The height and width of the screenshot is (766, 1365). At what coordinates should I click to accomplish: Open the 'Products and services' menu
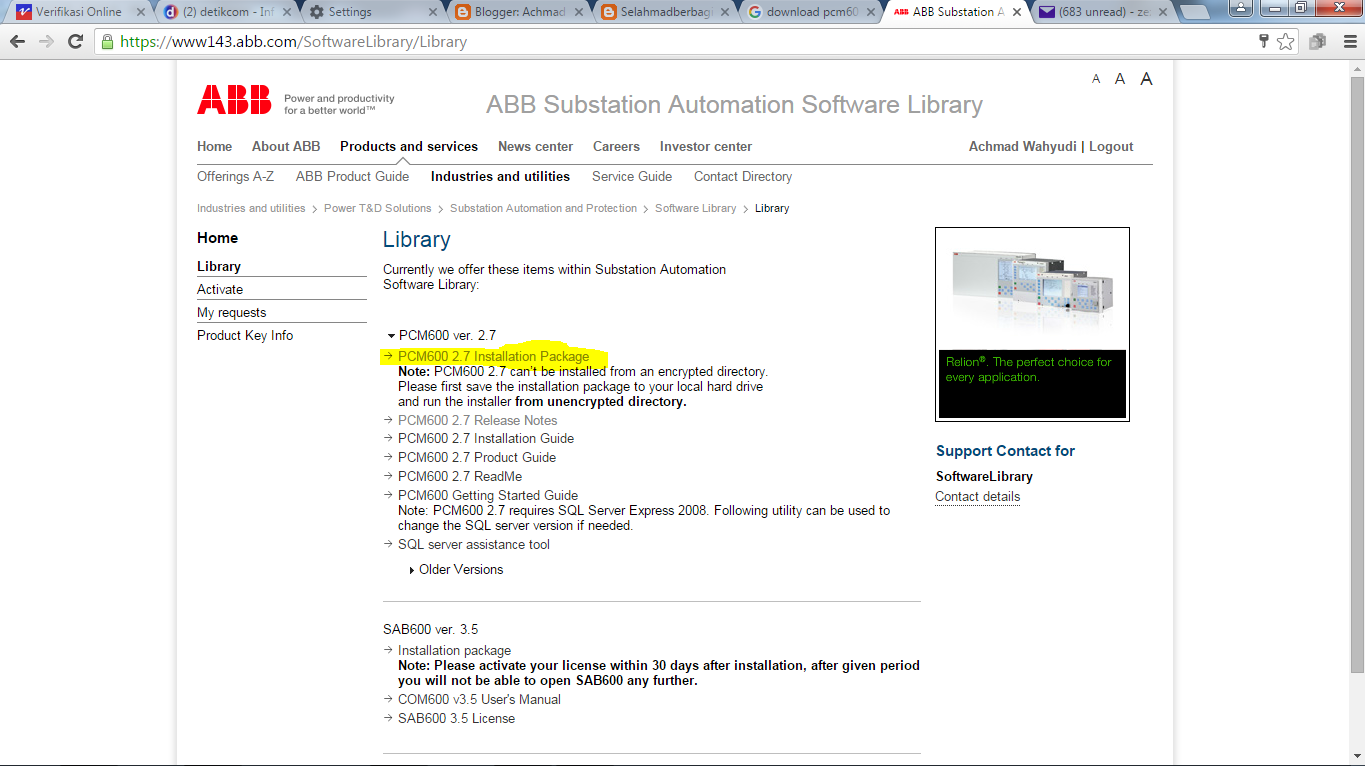pyautogui.click(x=408, y=146)
